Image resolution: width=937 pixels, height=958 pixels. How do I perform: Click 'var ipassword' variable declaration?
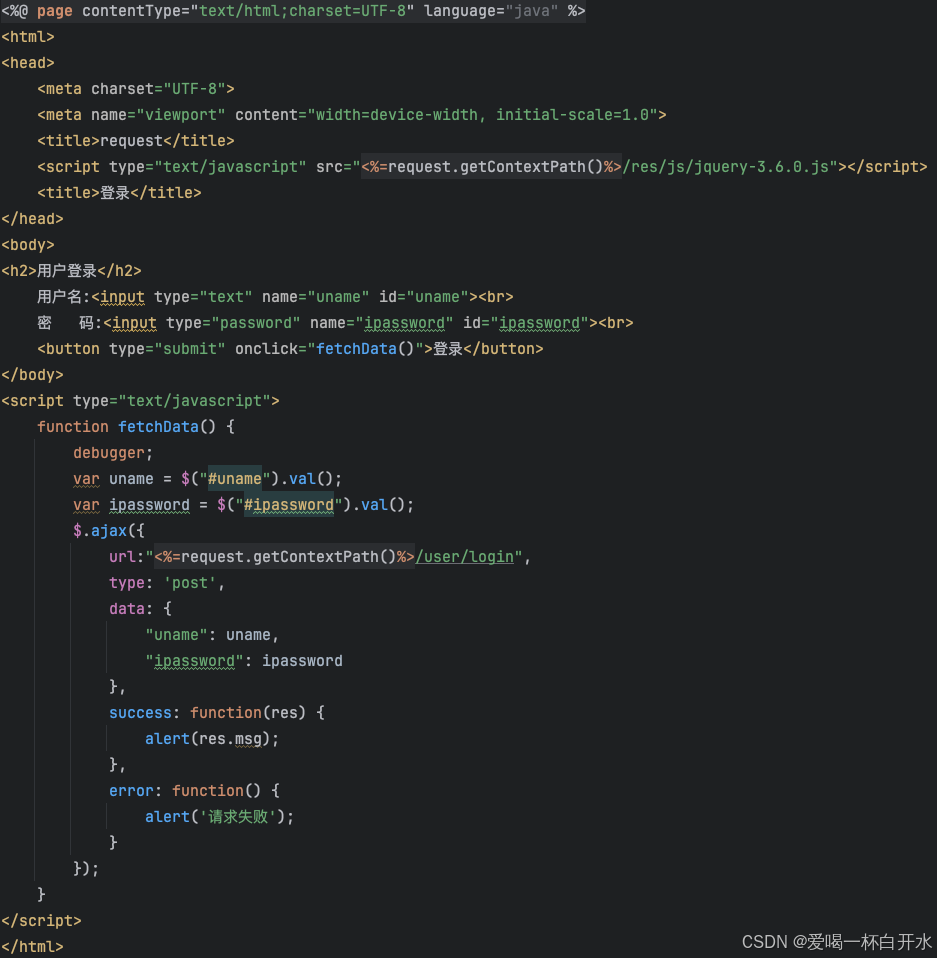tap(131, 505)
